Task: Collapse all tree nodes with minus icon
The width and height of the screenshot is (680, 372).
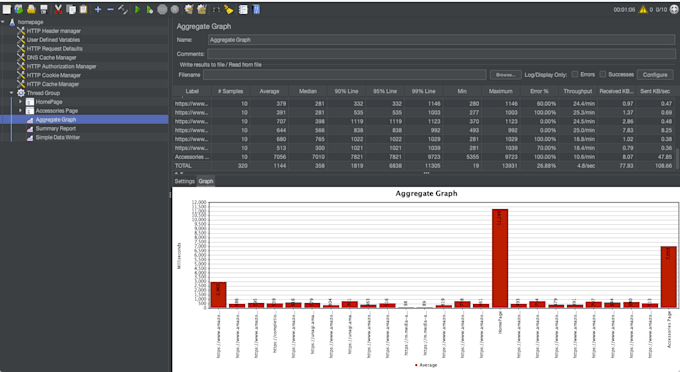Action: [111, 9]
